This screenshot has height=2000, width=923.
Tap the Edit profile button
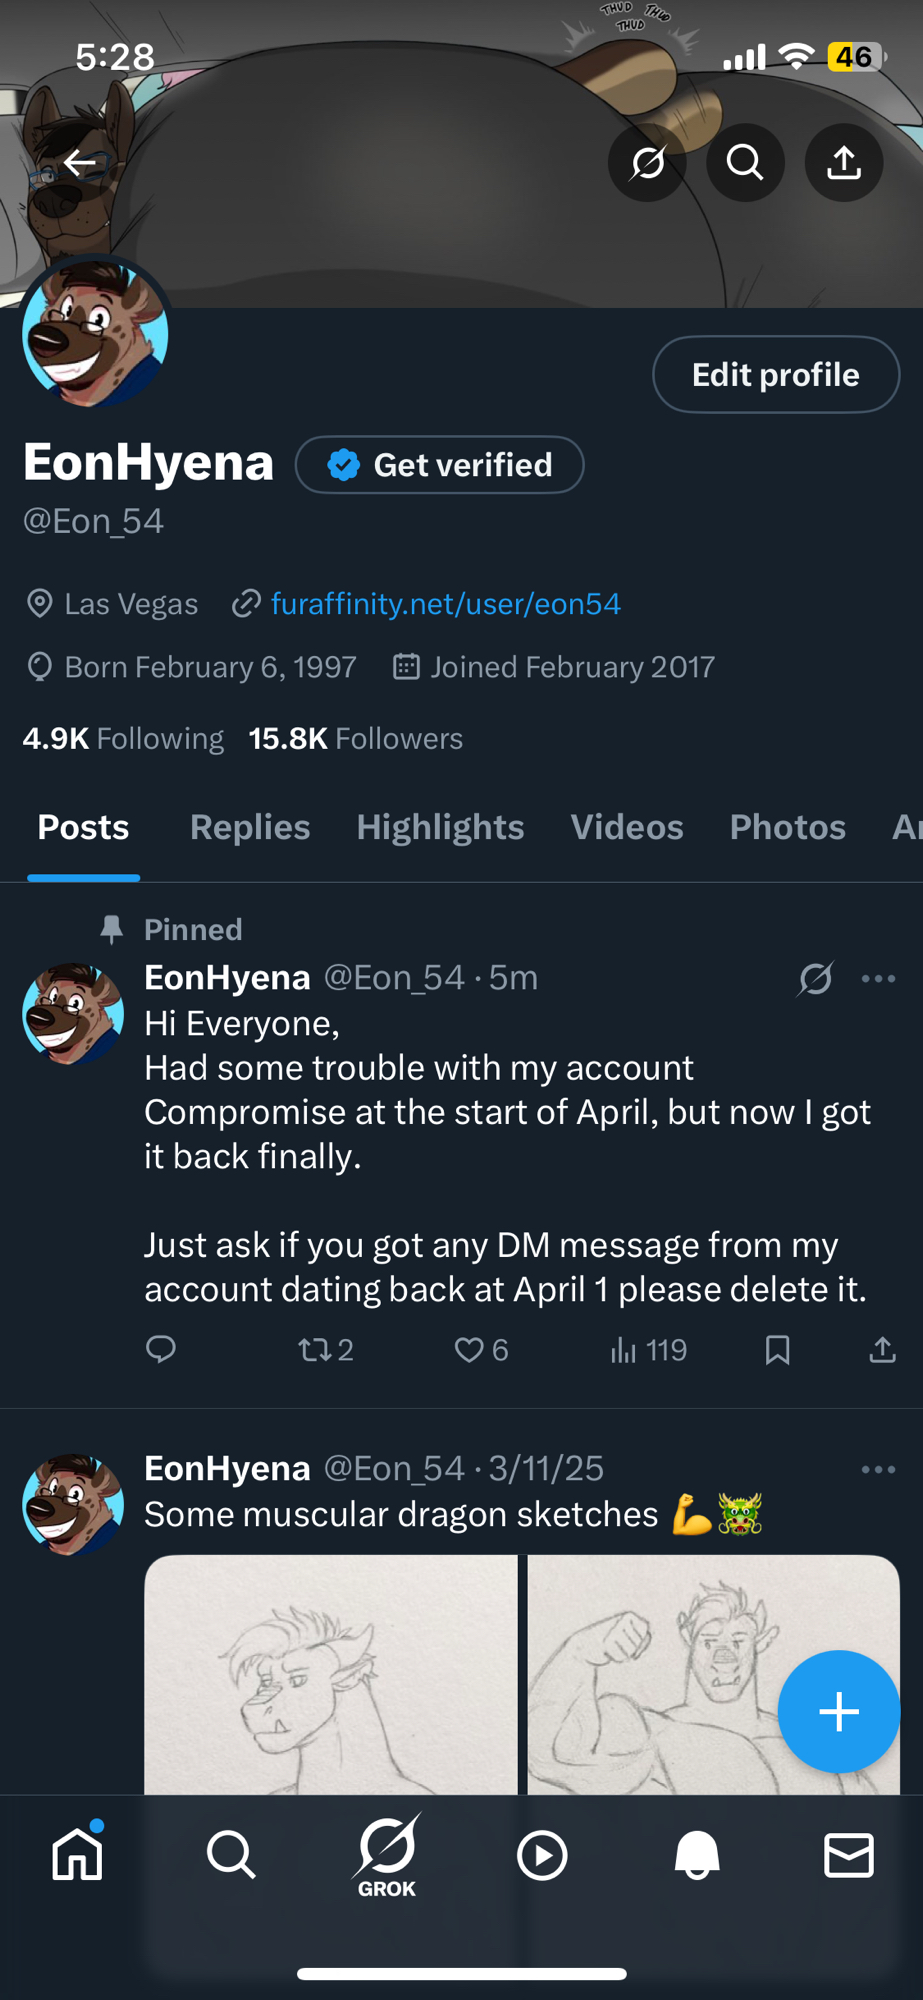(776, 374)
